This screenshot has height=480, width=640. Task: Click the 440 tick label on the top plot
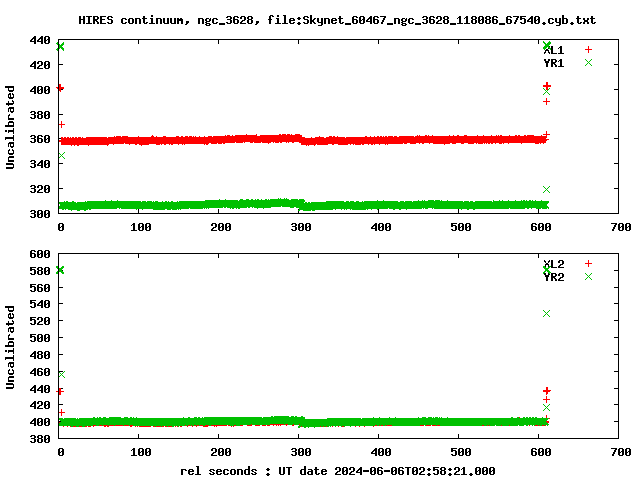[40, 40]
